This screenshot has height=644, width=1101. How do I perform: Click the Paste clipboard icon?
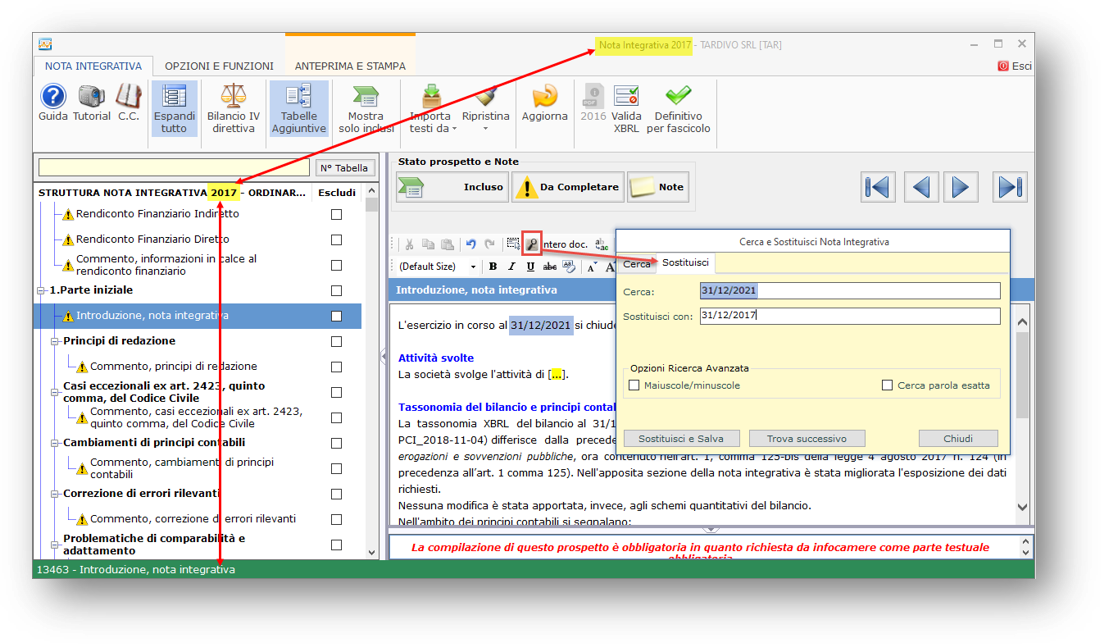[447, 244]
